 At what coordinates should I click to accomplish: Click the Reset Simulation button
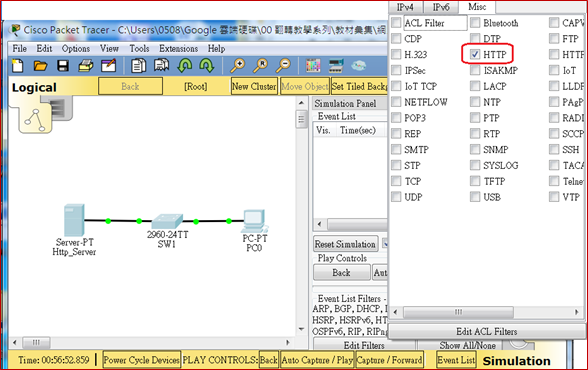pyautogui.click(x=345, y=244)
